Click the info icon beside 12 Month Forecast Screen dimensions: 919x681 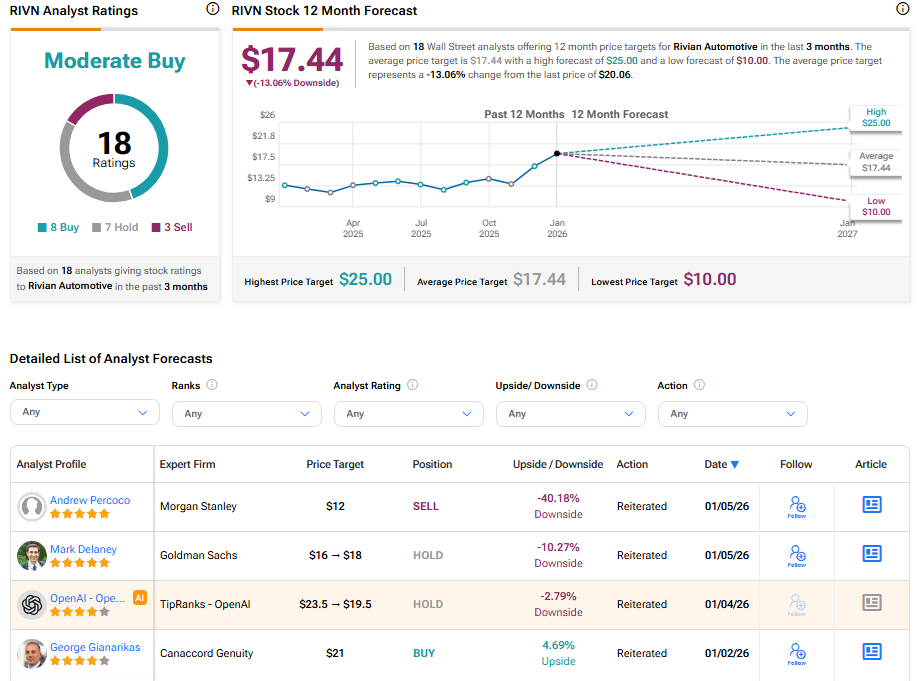pyautogui.click(x=903, y=9)
